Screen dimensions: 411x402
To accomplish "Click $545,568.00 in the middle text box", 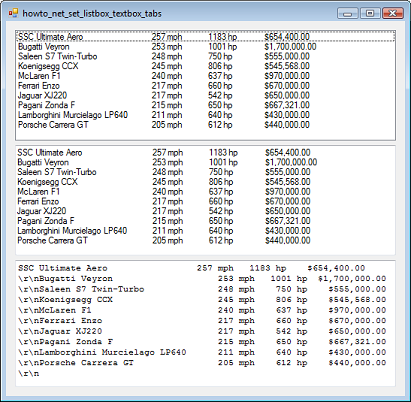I will [x=288, y=182].
